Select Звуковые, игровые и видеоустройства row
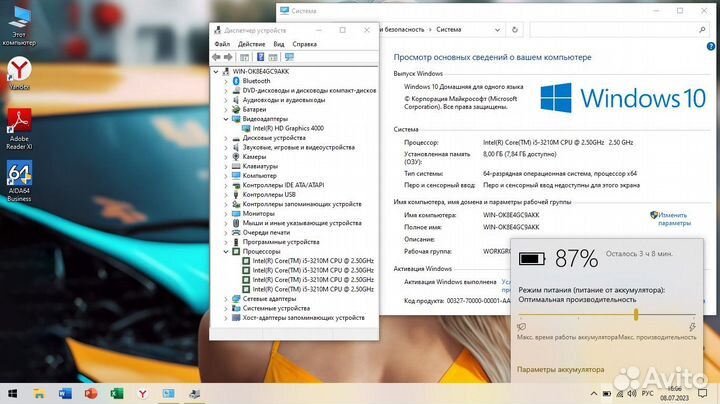 coord(298,147)
